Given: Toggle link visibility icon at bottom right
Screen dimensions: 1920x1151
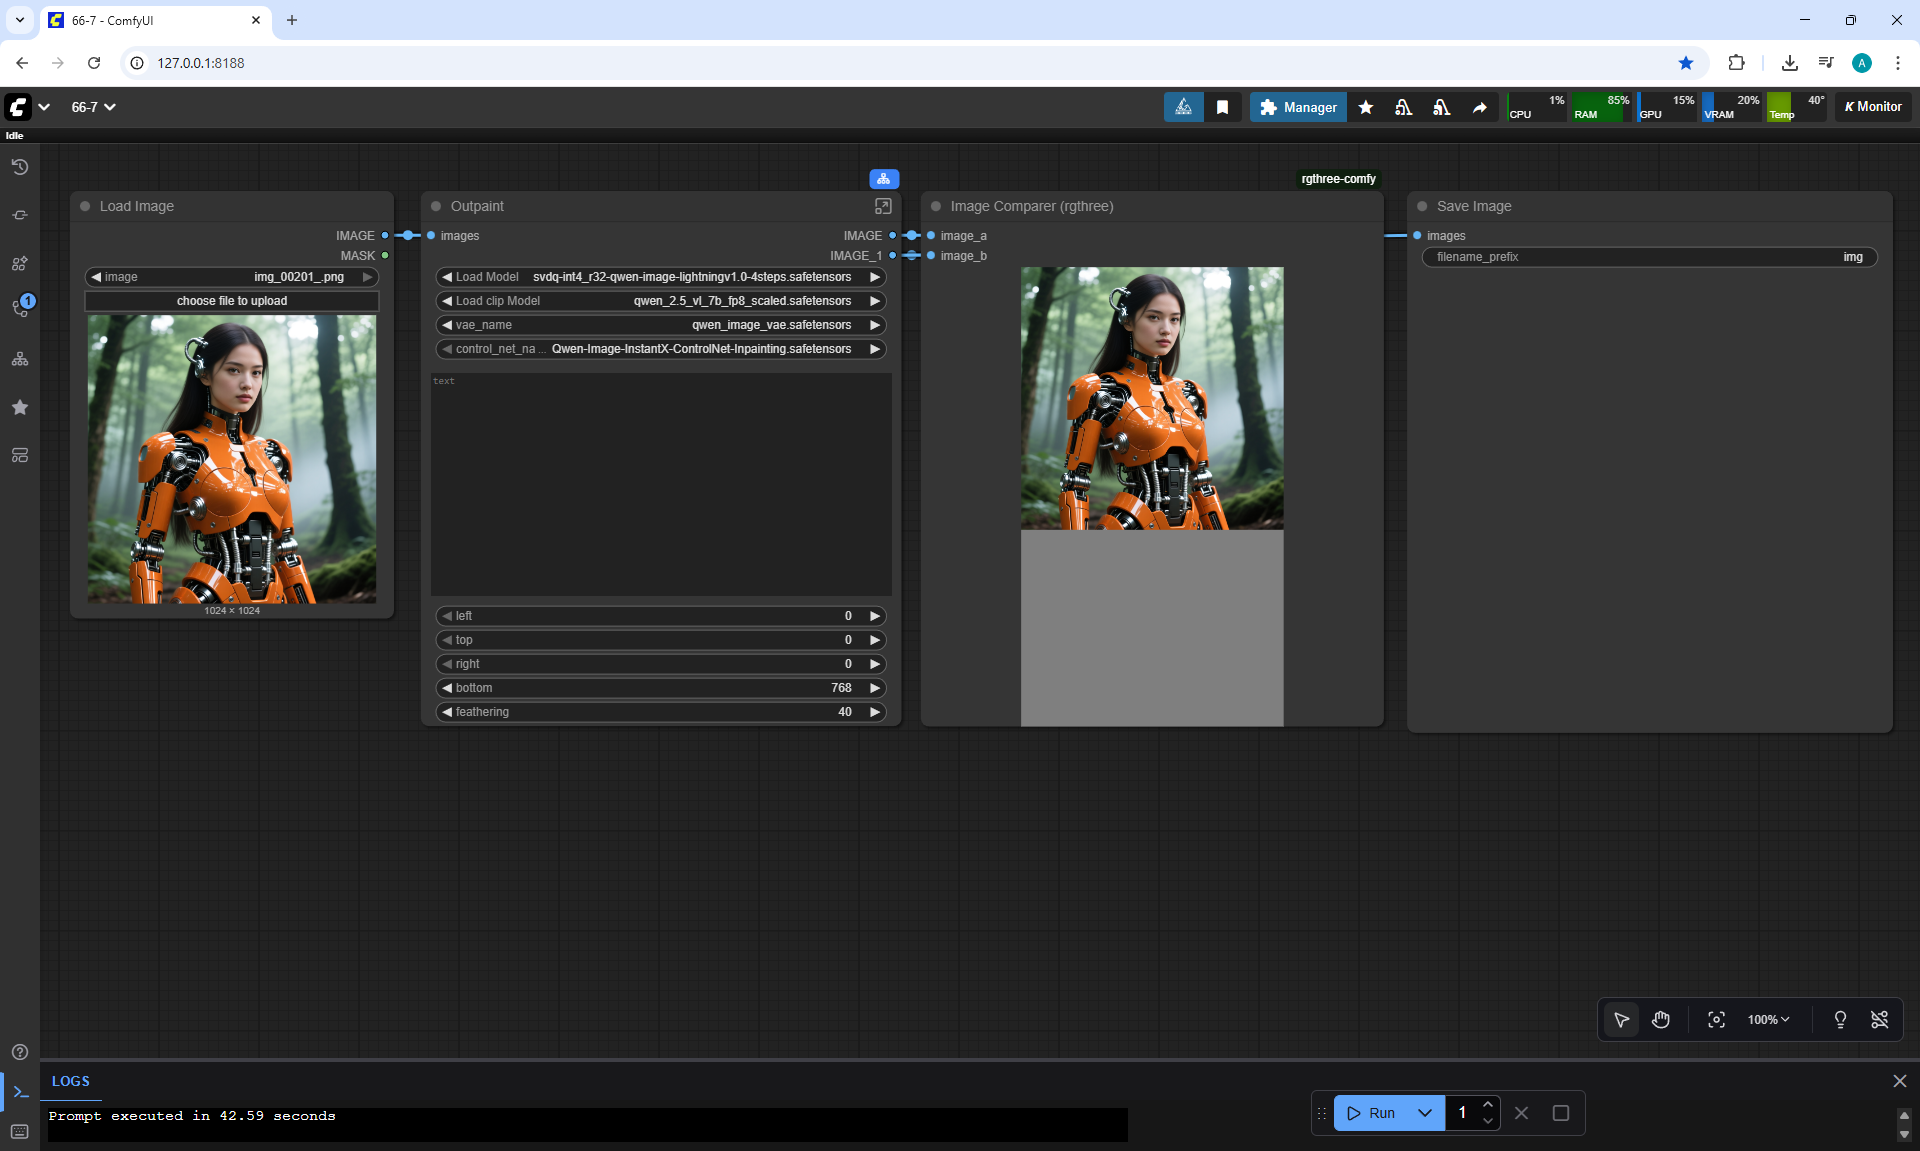Looking at the screenshot, I should click(1879, 1019).
